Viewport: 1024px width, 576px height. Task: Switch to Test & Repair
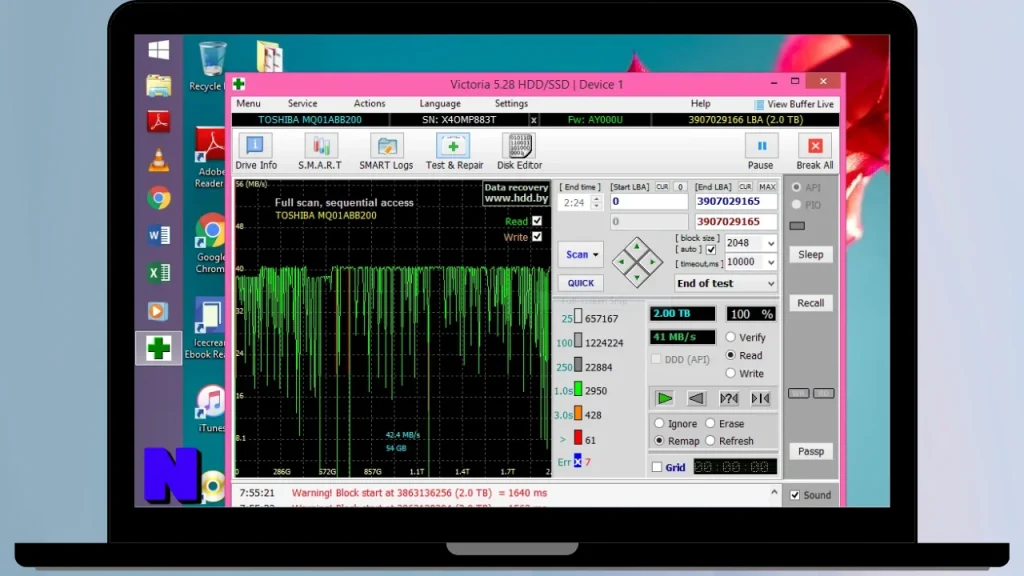pos(454,152)
